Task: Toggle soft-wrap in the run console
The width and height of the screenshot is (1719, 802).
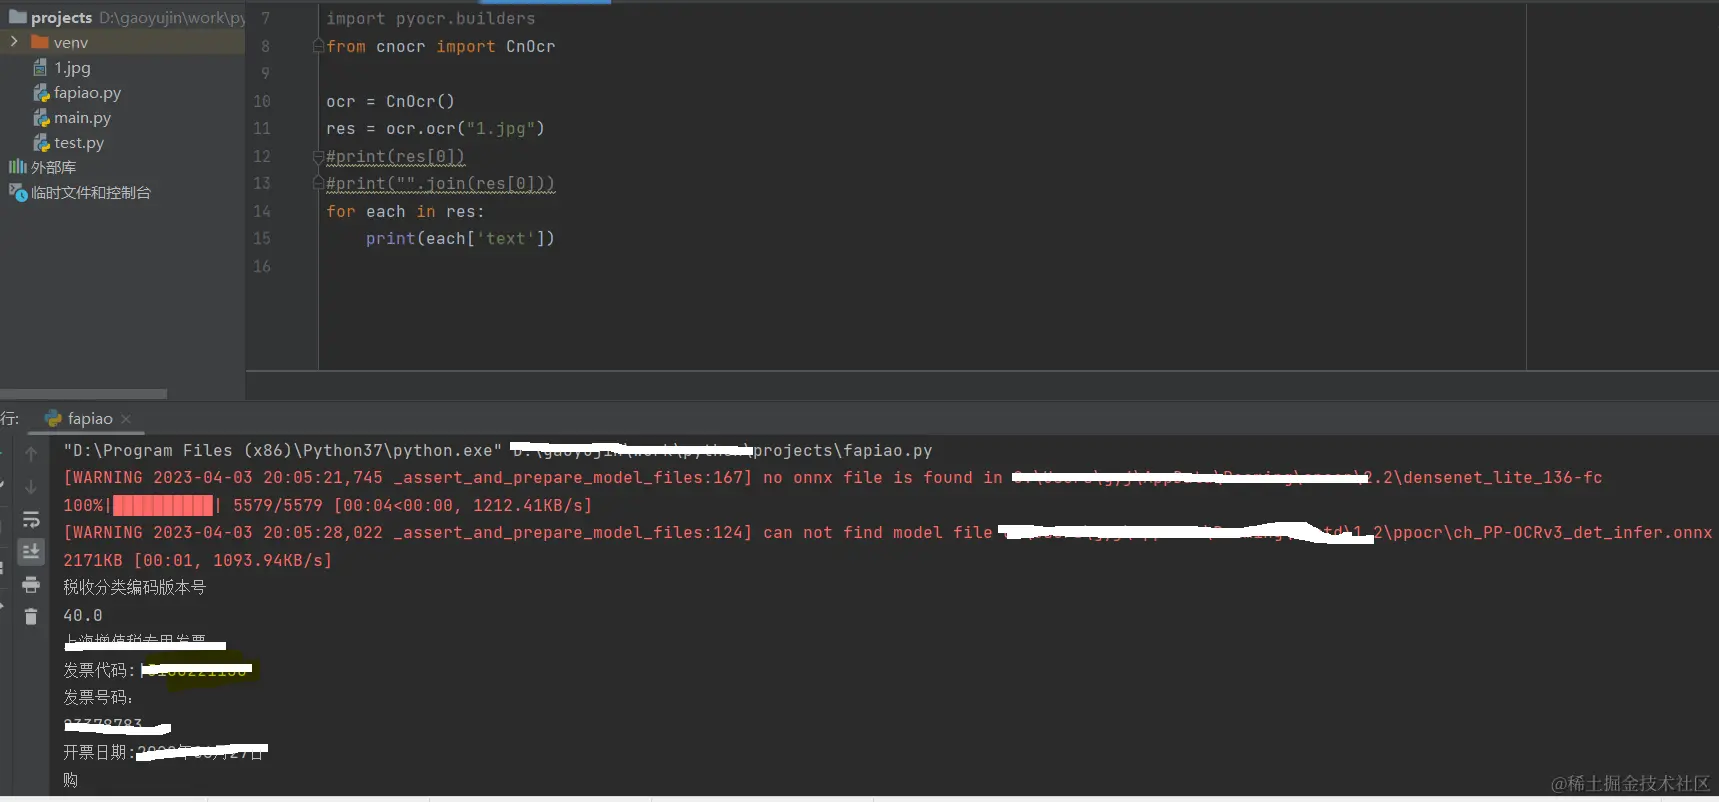Action: (31, 519)
